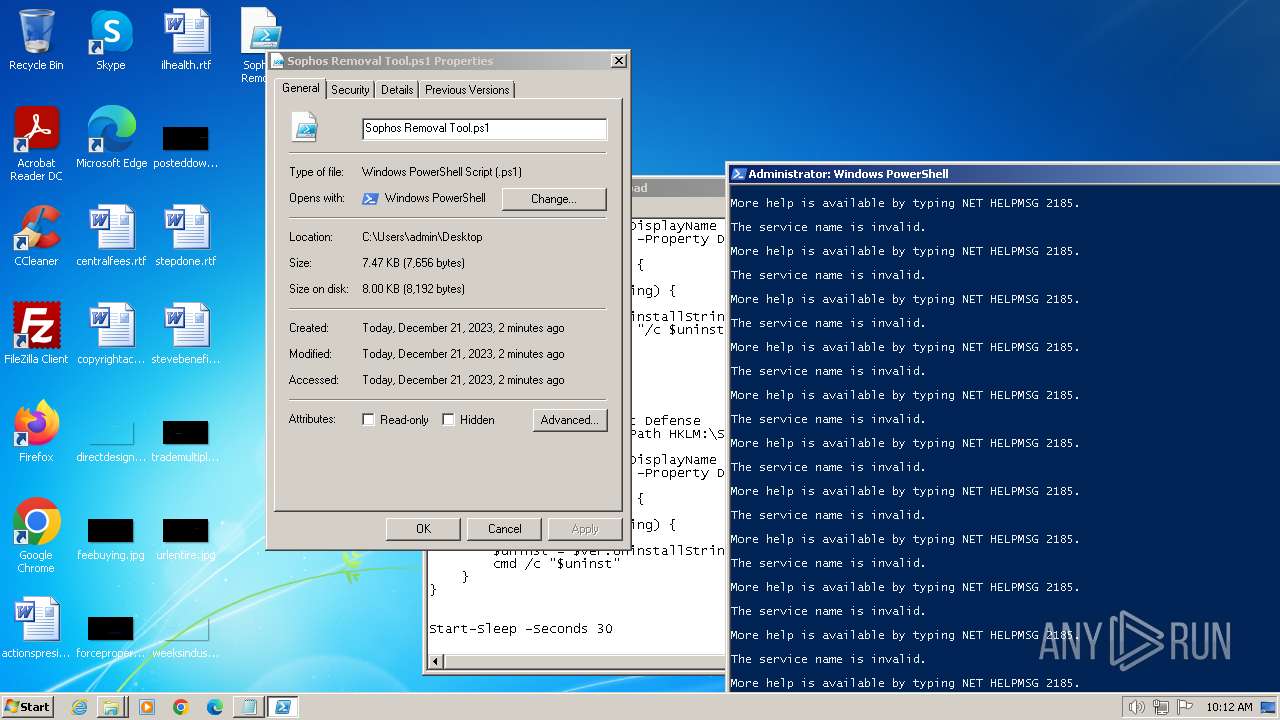Switch to Notepad taskbar button
Screen dimensions: 1280x720
248,707
